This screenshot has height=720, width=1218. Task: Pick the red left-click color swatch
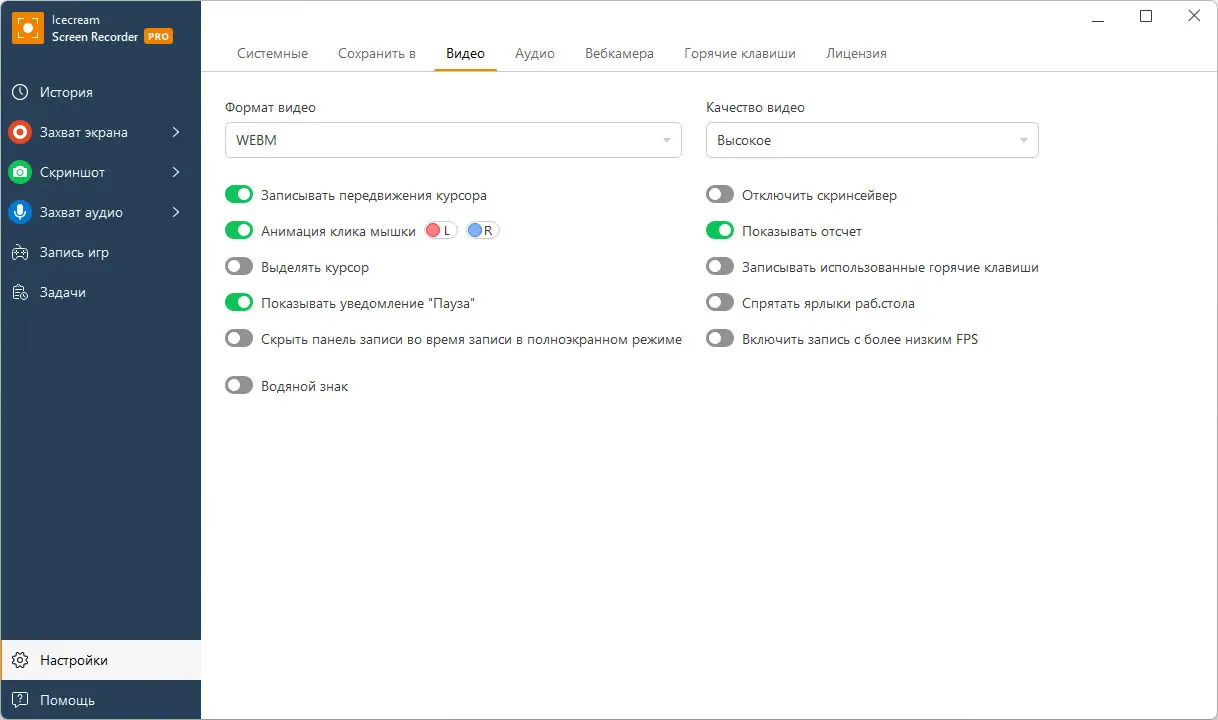click(x=434, y=231)
